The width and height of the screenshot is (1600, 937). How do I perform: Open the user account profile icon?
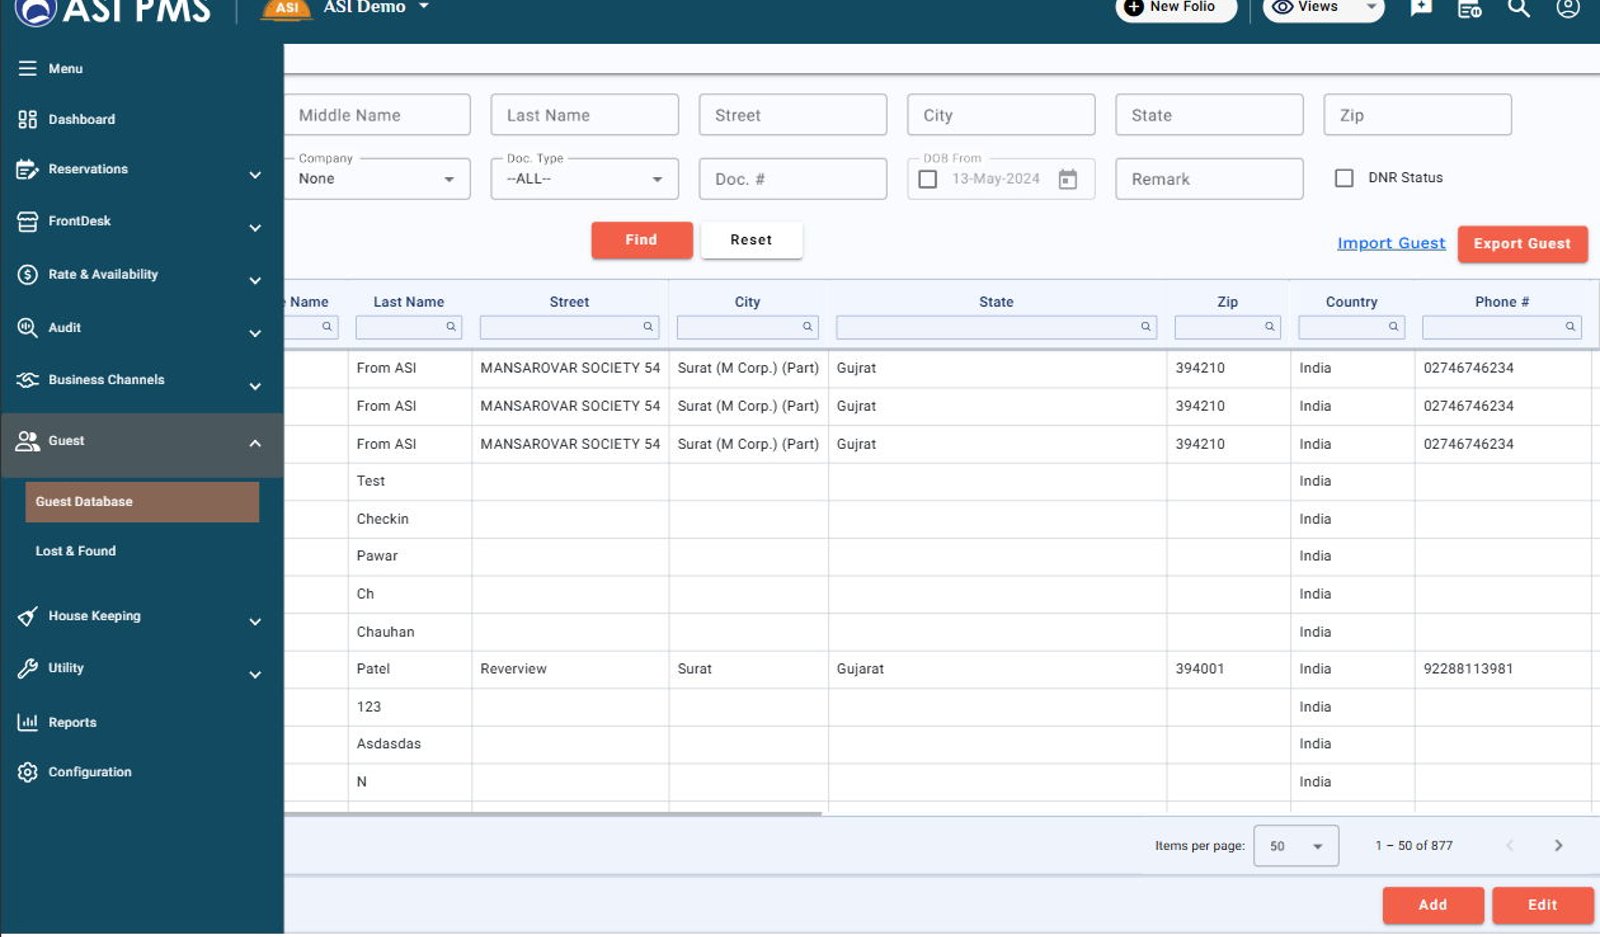click(x=1568, y=8)
